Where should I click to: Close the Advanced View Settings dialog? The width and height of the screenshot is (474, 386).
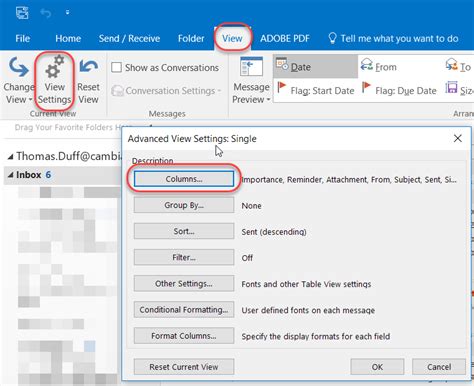point(458,138)
